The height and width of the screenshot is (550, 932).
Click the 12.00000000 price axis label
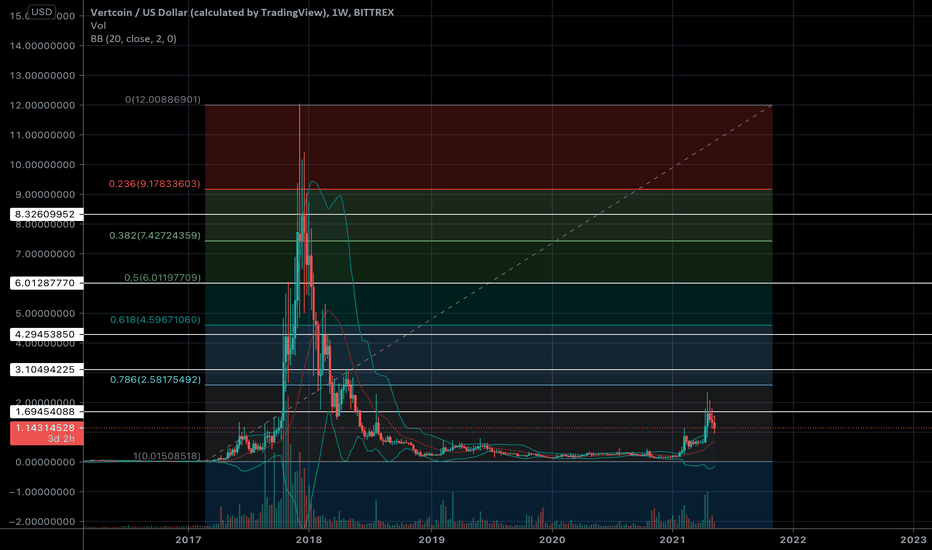(43, 105)
